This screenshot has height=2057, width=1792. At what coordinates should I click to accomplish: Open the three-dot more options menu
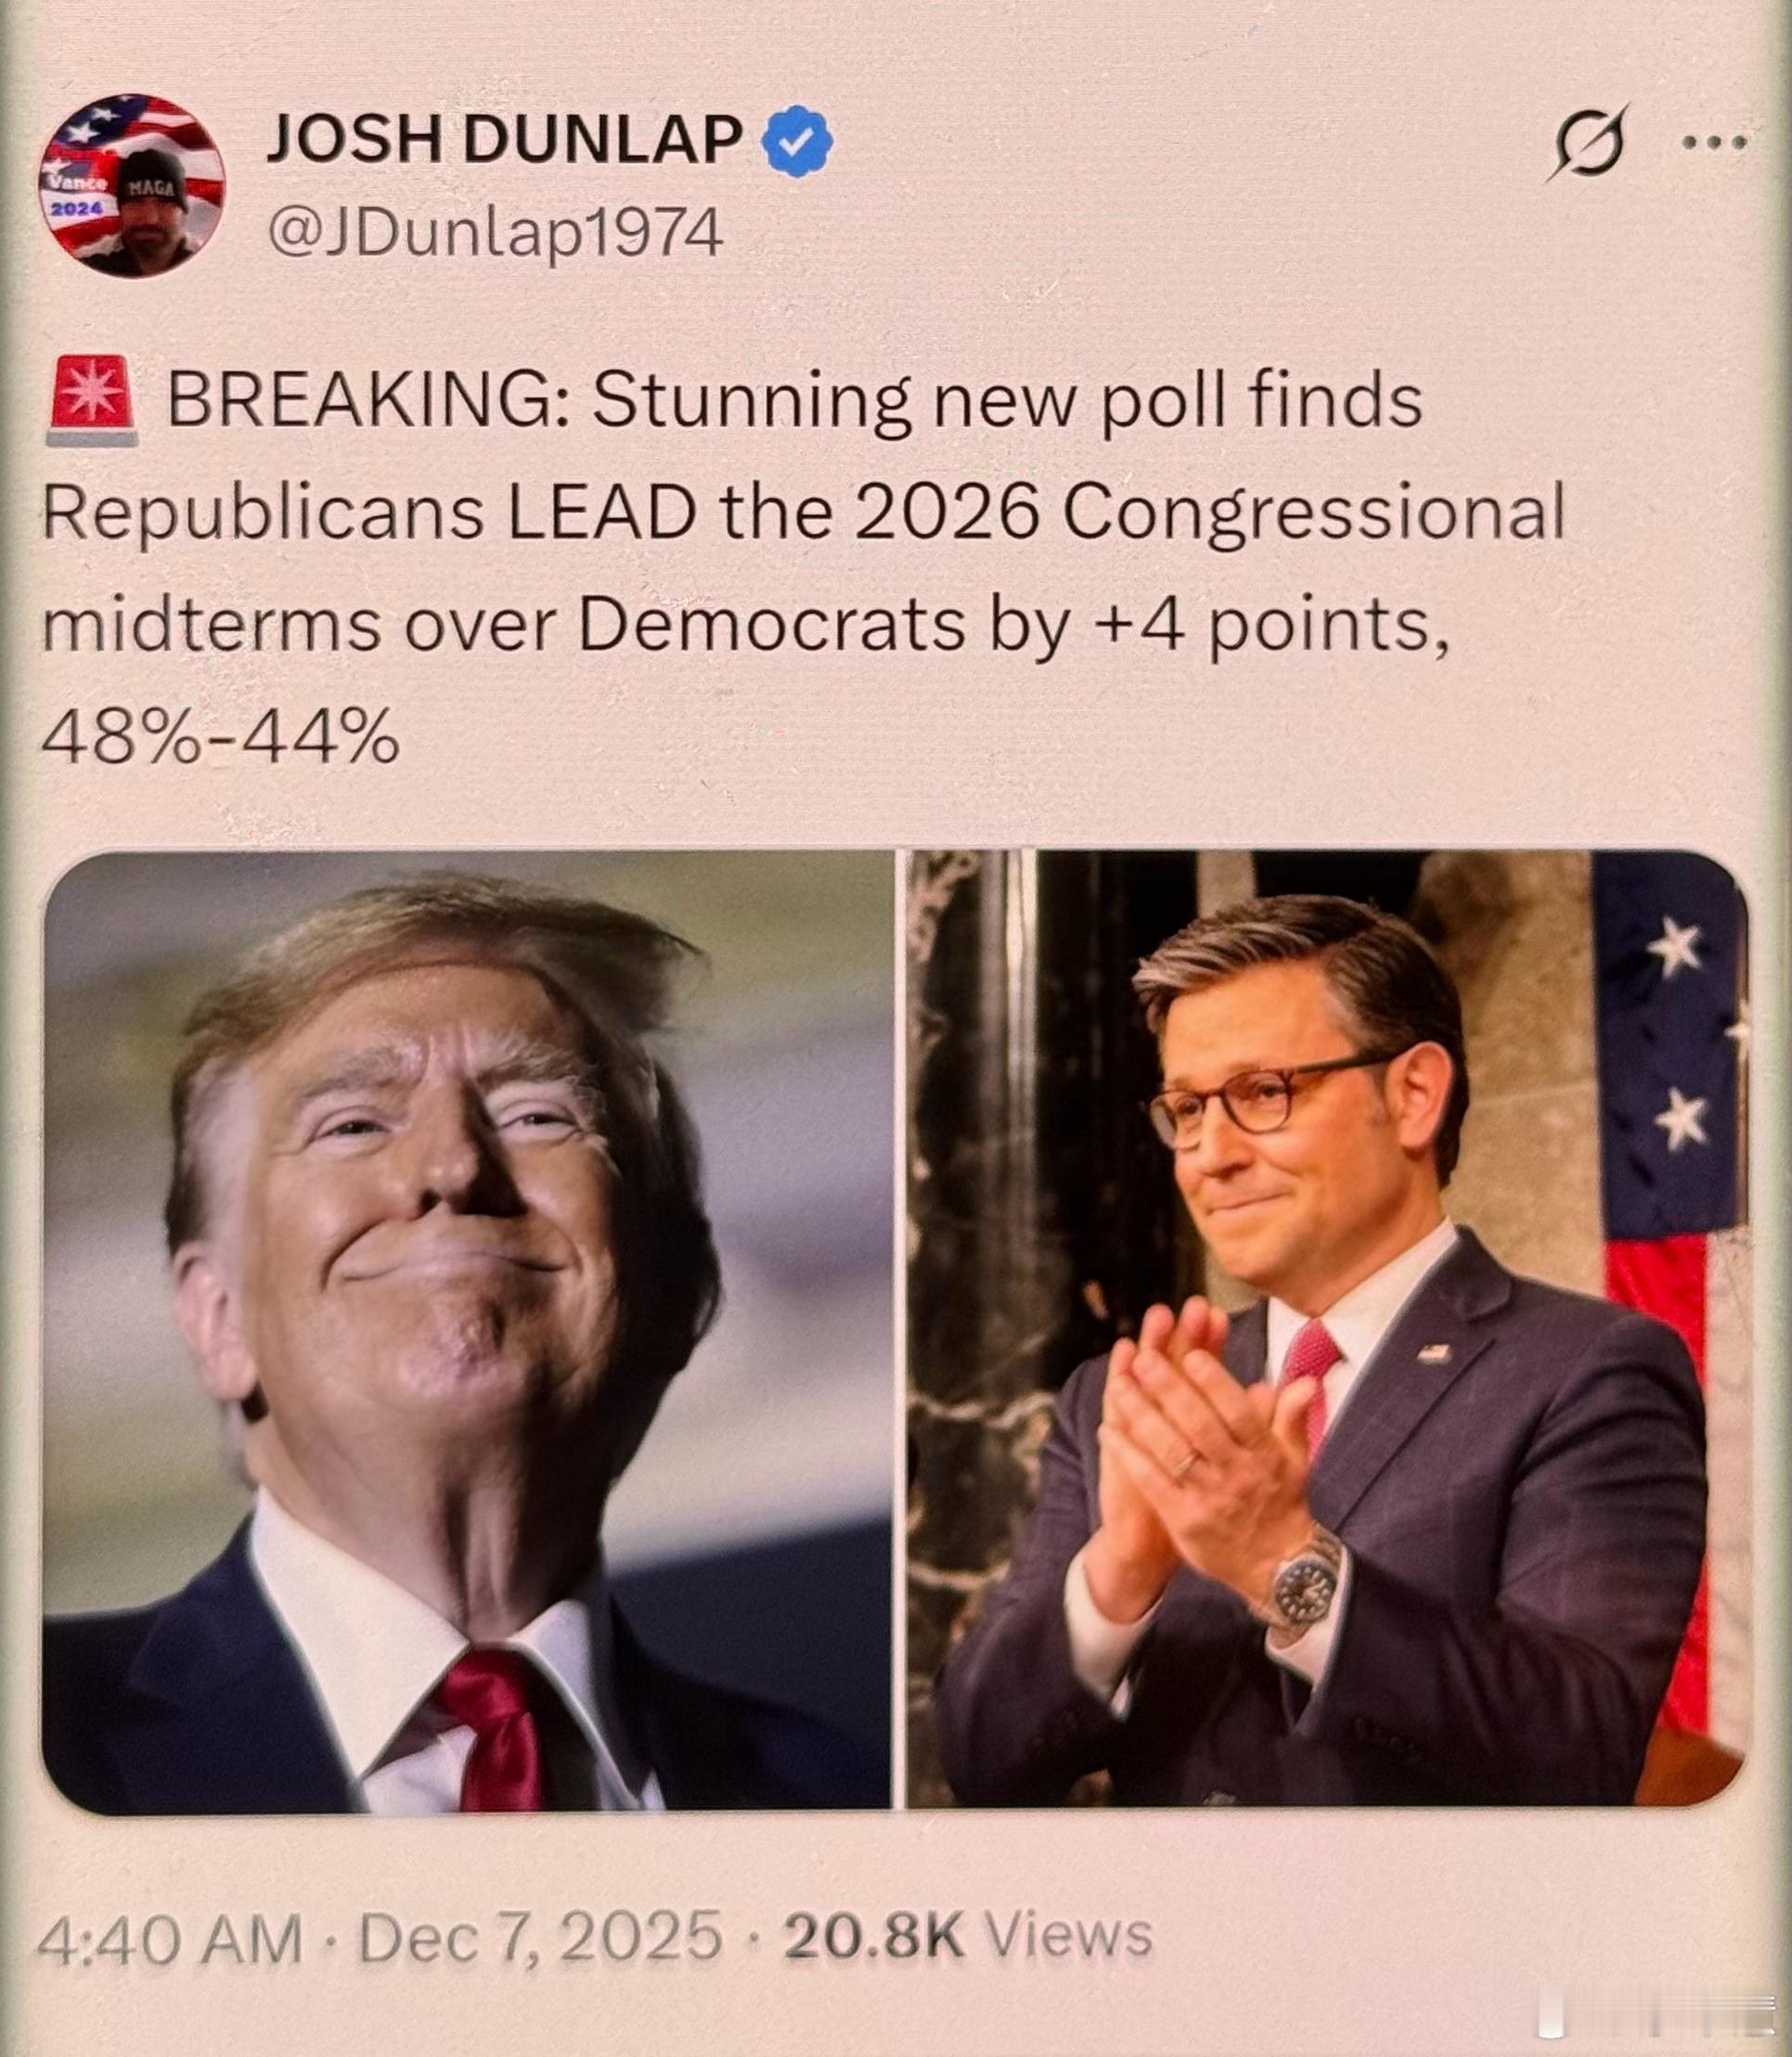coord(1714,143)
